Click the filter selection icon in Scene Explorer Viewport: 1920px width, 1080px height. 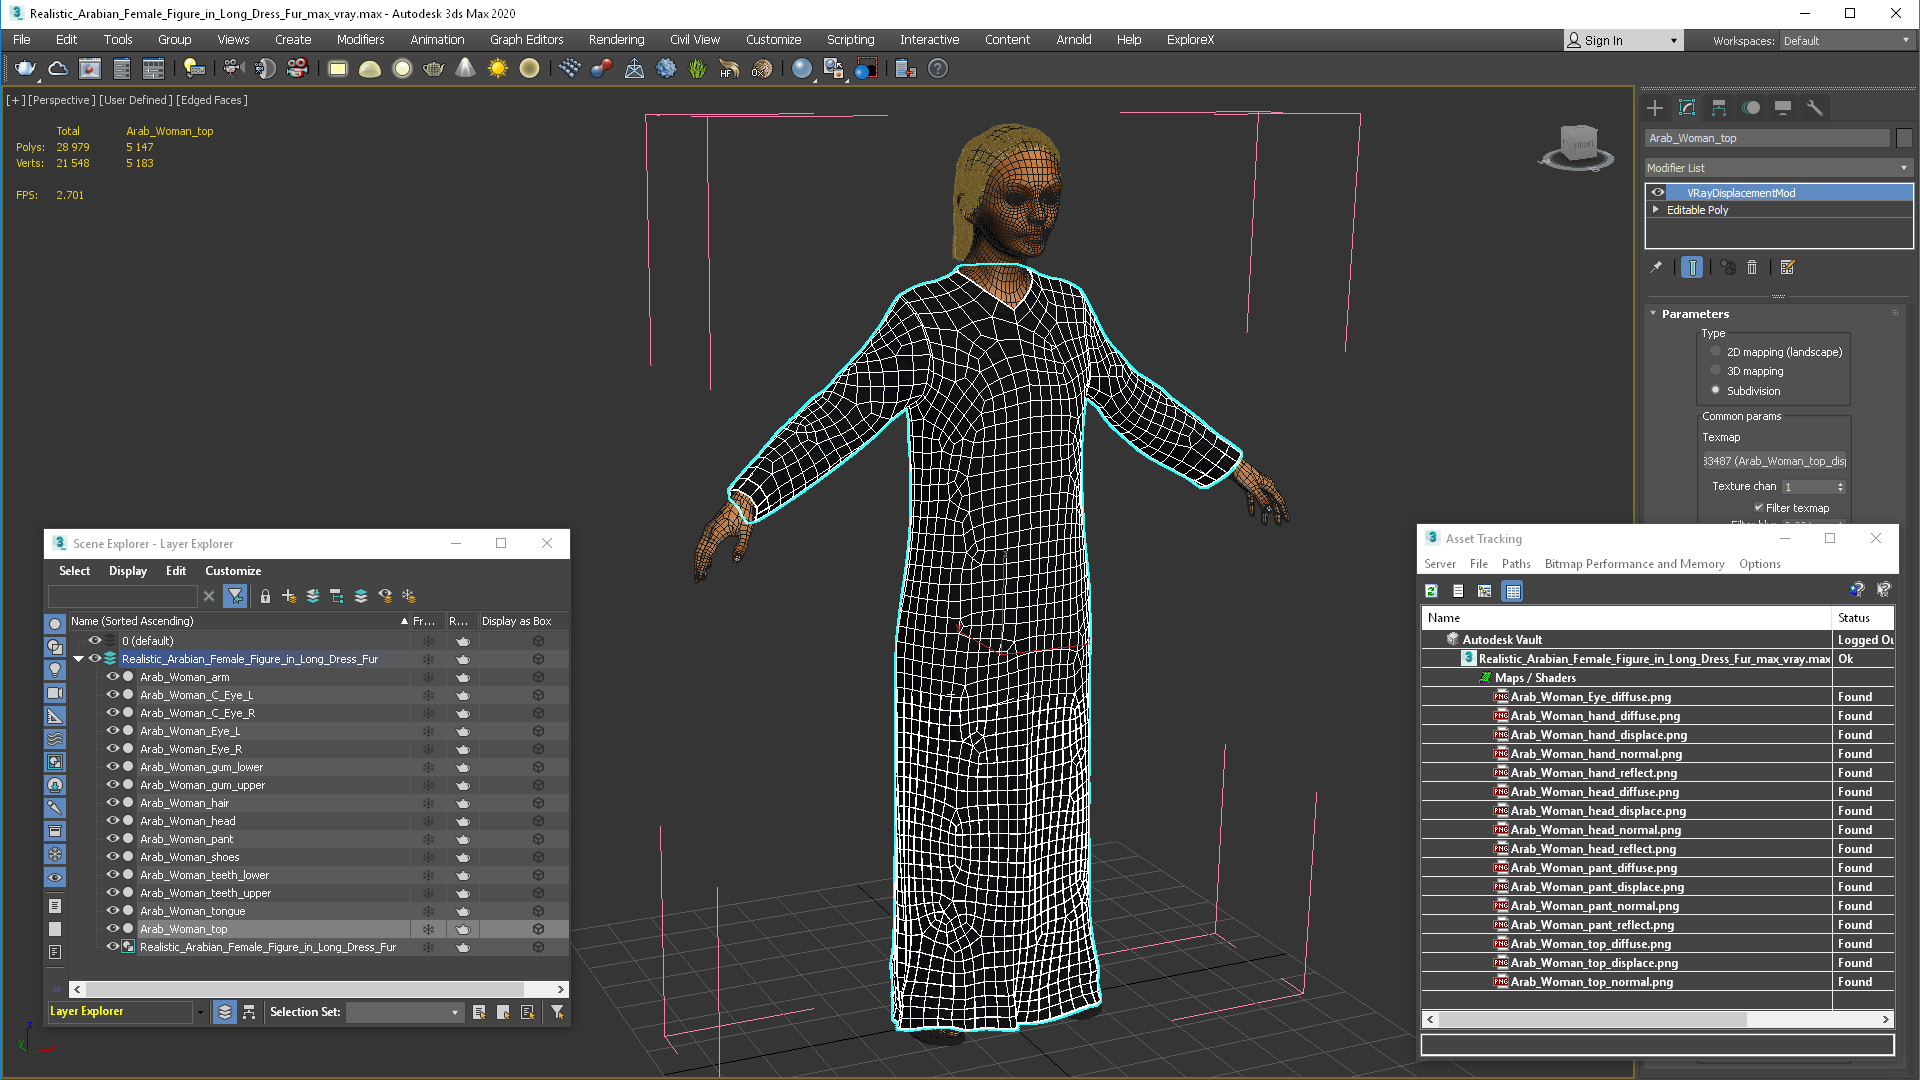coord(235,596)
